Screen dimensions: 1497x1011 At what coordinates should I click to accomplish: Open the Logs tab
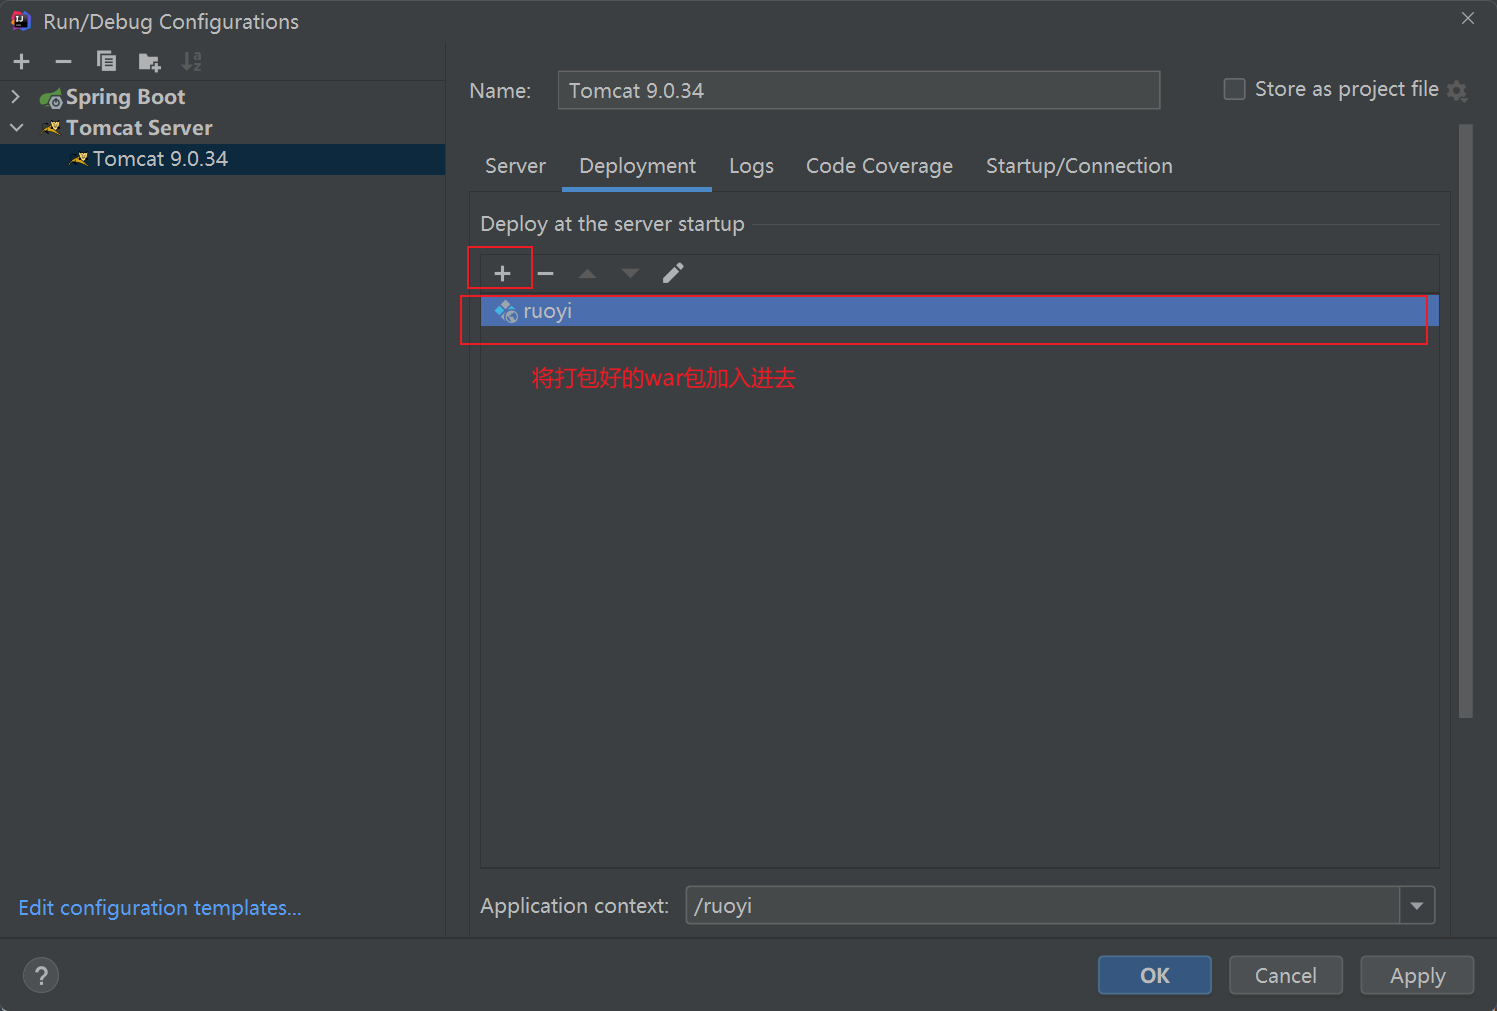pyautogui.click(x=751, y=166)
